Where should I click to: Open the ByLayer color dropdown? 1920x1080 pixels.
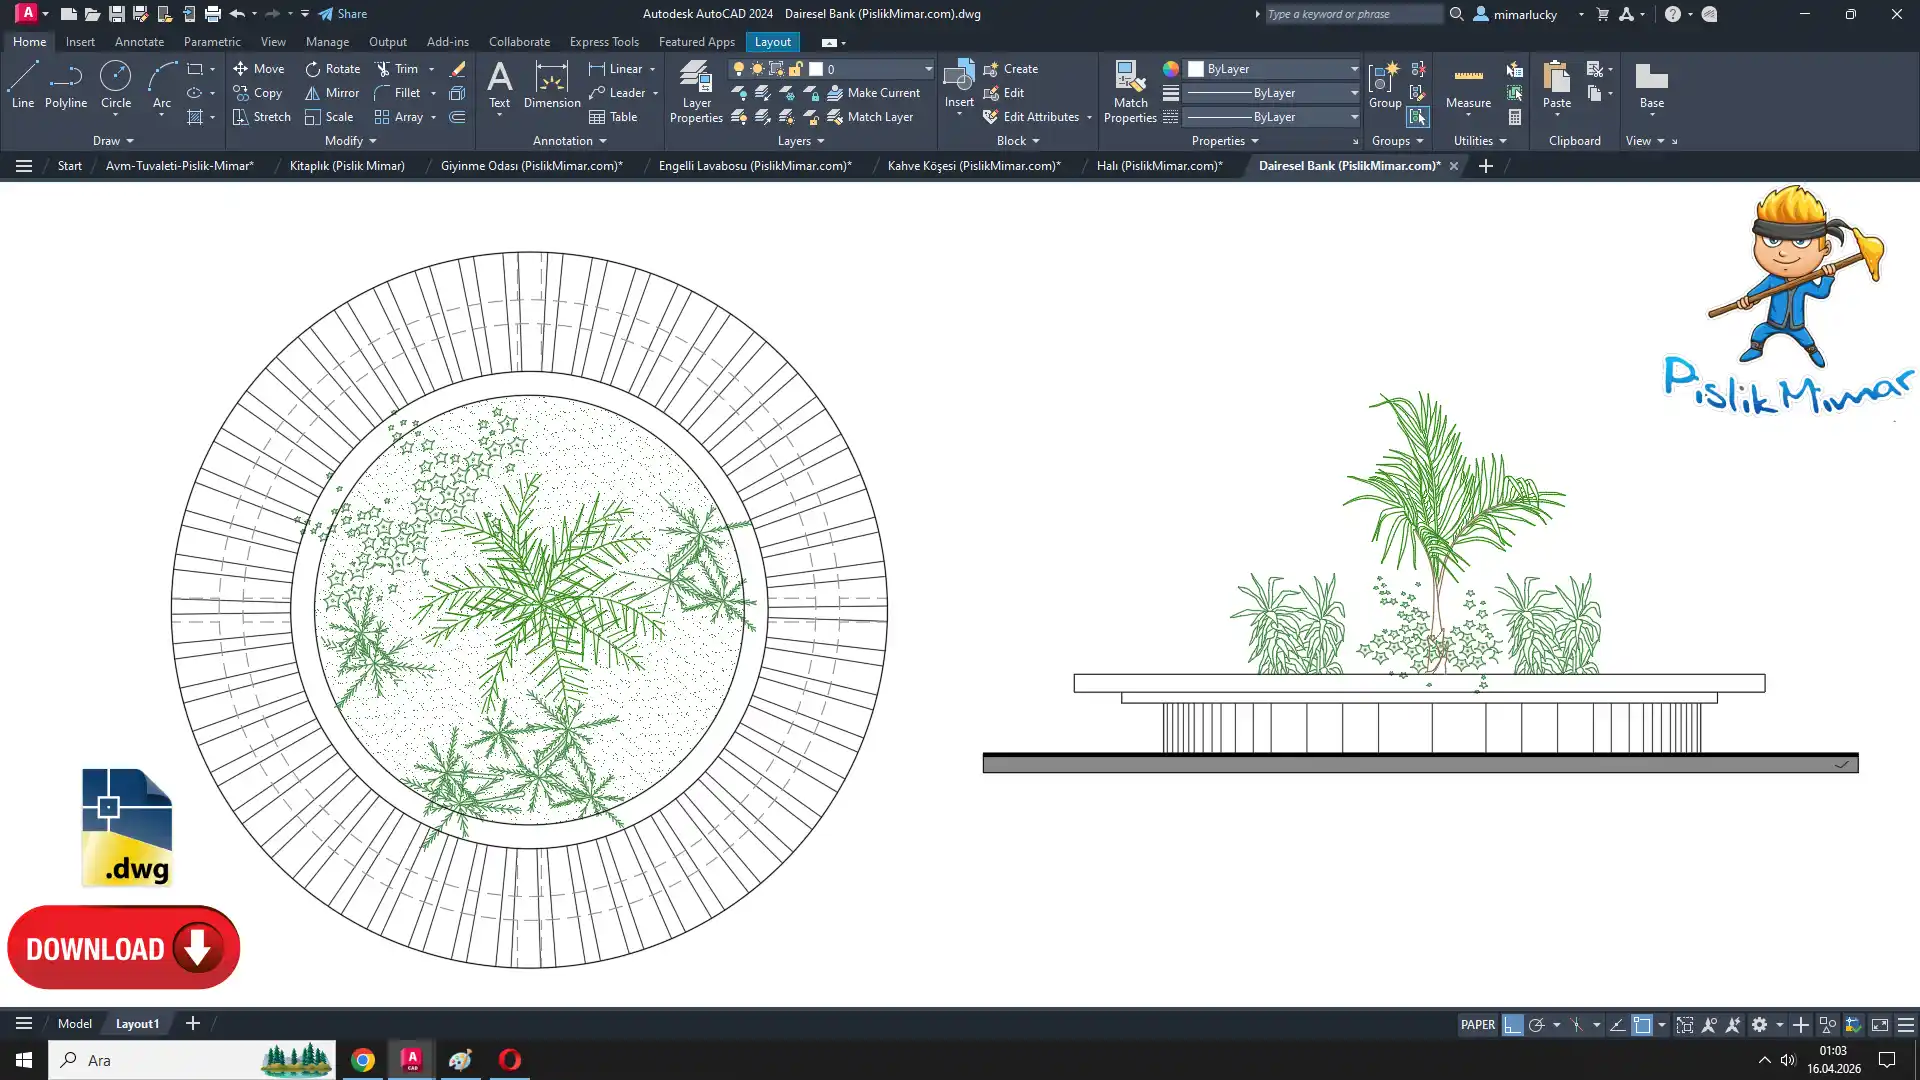(x=1354, y=69)
